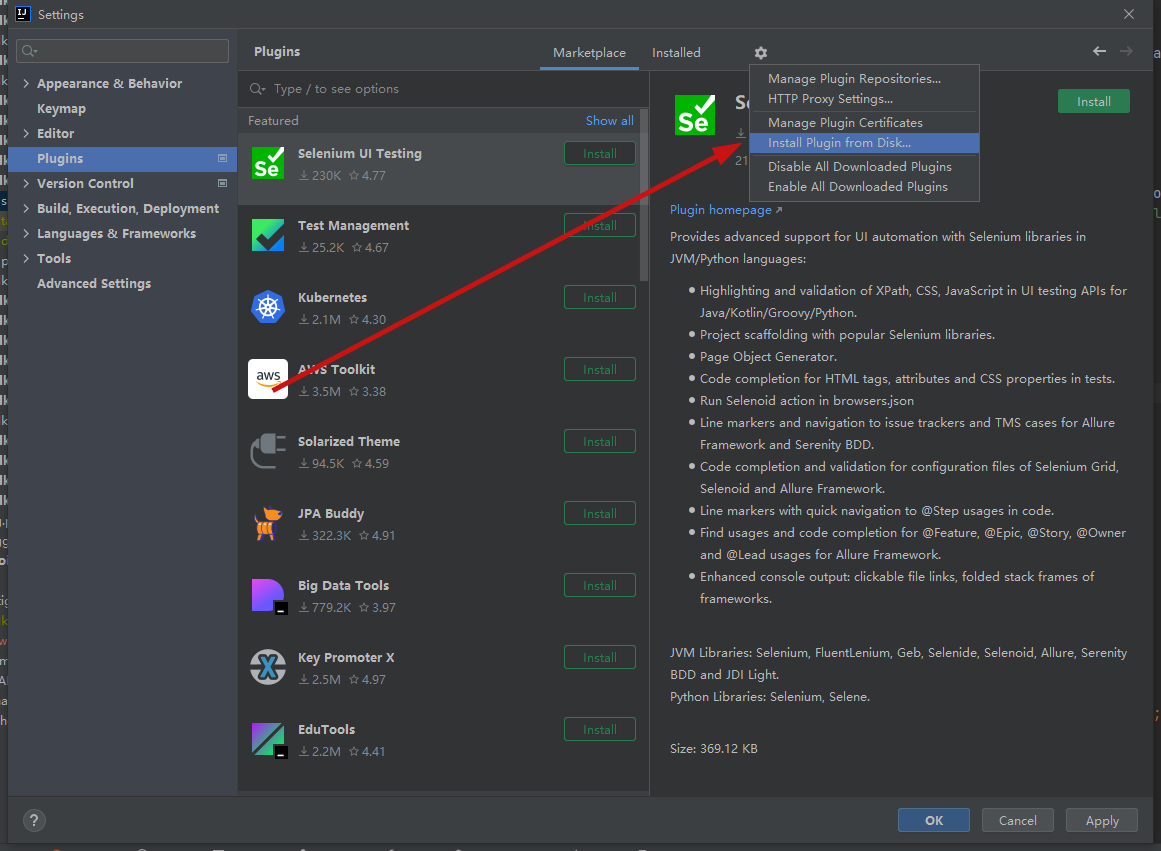This screenshot has height=851, width=1161.
Task: Click the green Install button in details pane
Action: click(x=1094, y=101)
